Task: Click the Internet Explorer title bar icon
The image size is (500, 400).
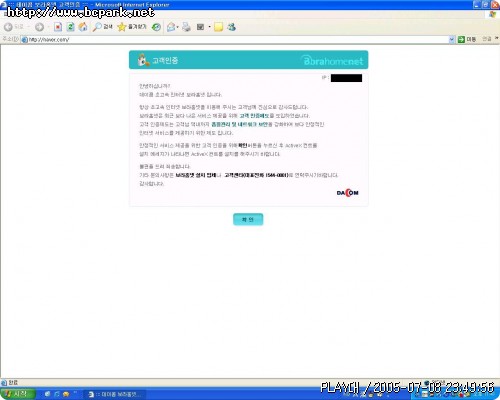Action: click(4, 4)
